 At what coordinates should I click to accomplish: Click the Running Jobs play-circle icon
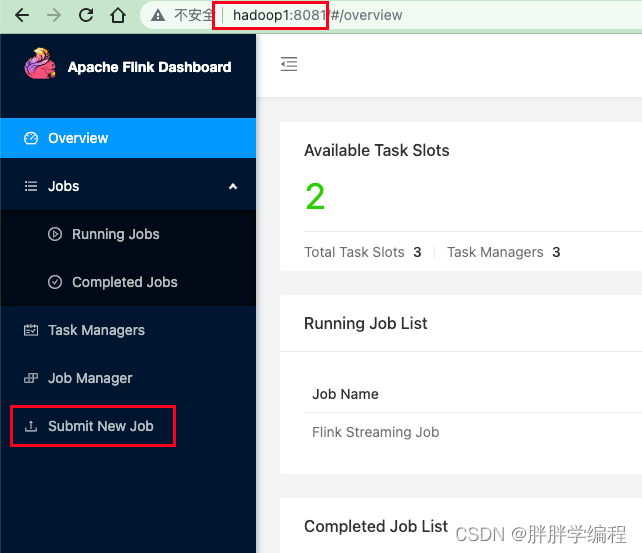[55, 234]
